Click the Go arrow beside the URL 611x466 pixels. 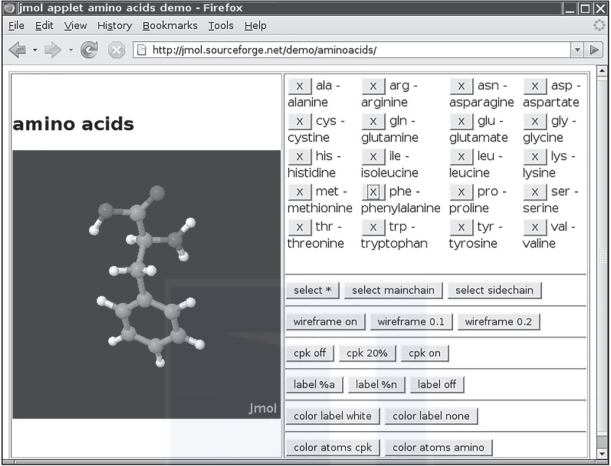(593, 50)
